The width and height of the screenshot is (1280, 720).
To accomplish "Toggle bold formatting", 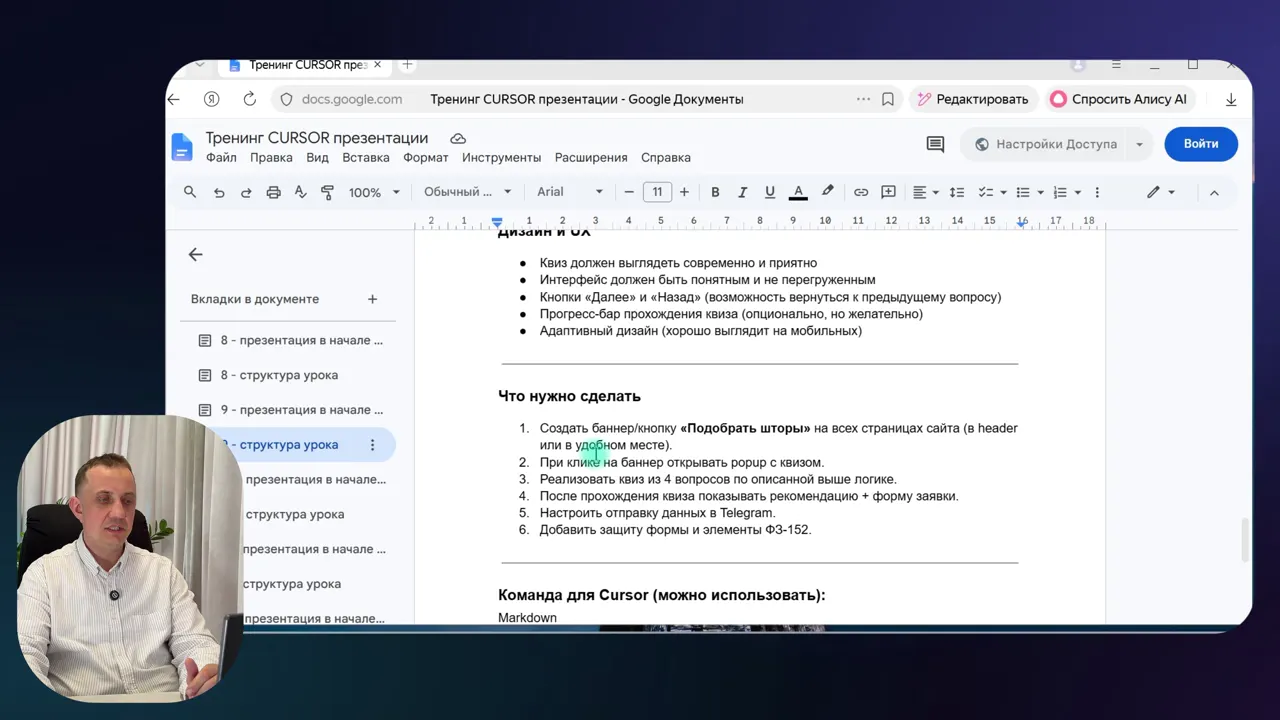I will tap(715, 192).
